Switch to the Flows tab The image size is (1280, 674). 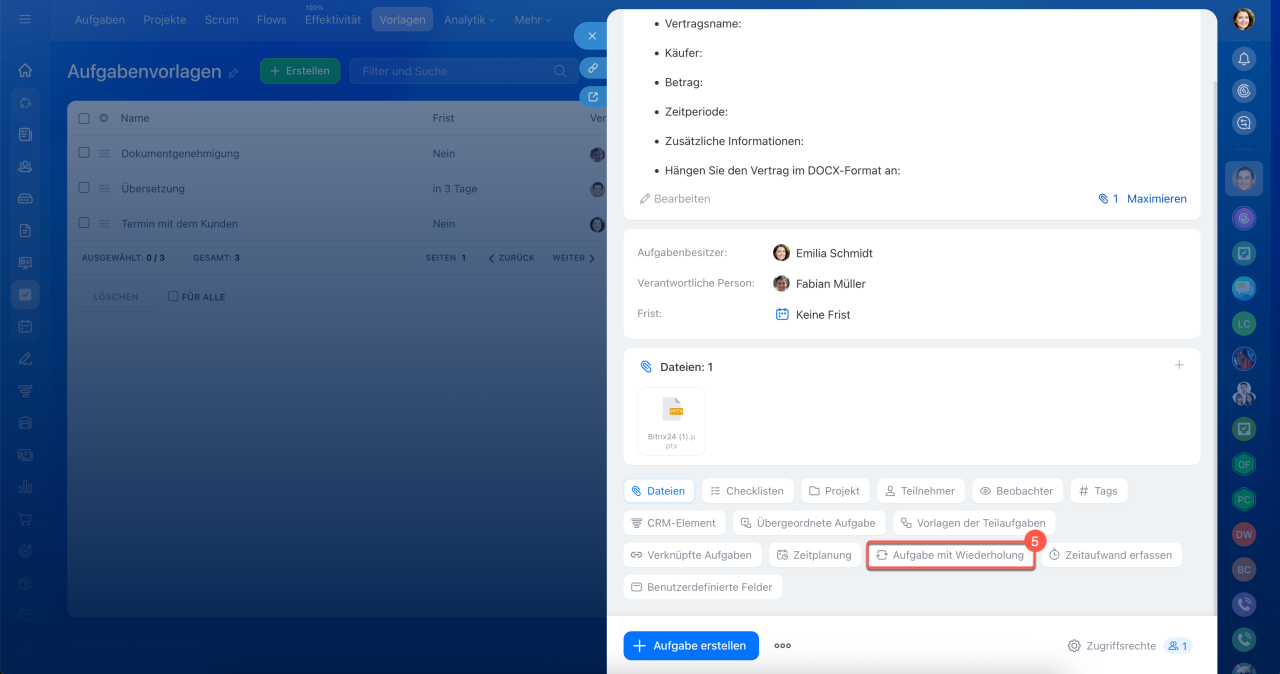click(x=271, y=20)
